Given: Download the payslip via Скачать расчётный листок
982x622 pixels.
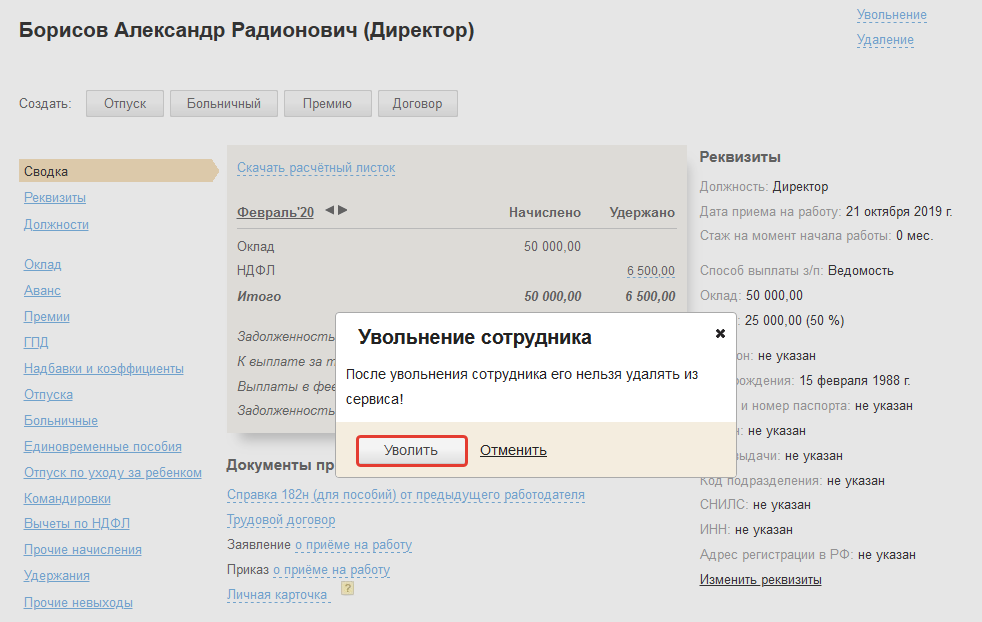Looking at the screenshot, I should [316, 168].
